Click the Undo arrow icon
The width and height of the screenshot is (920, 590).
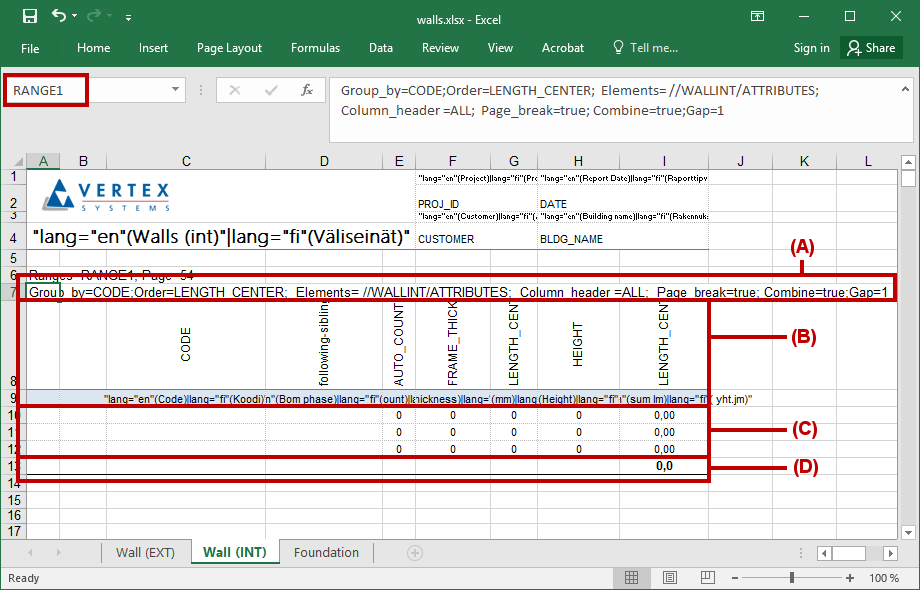59,17
